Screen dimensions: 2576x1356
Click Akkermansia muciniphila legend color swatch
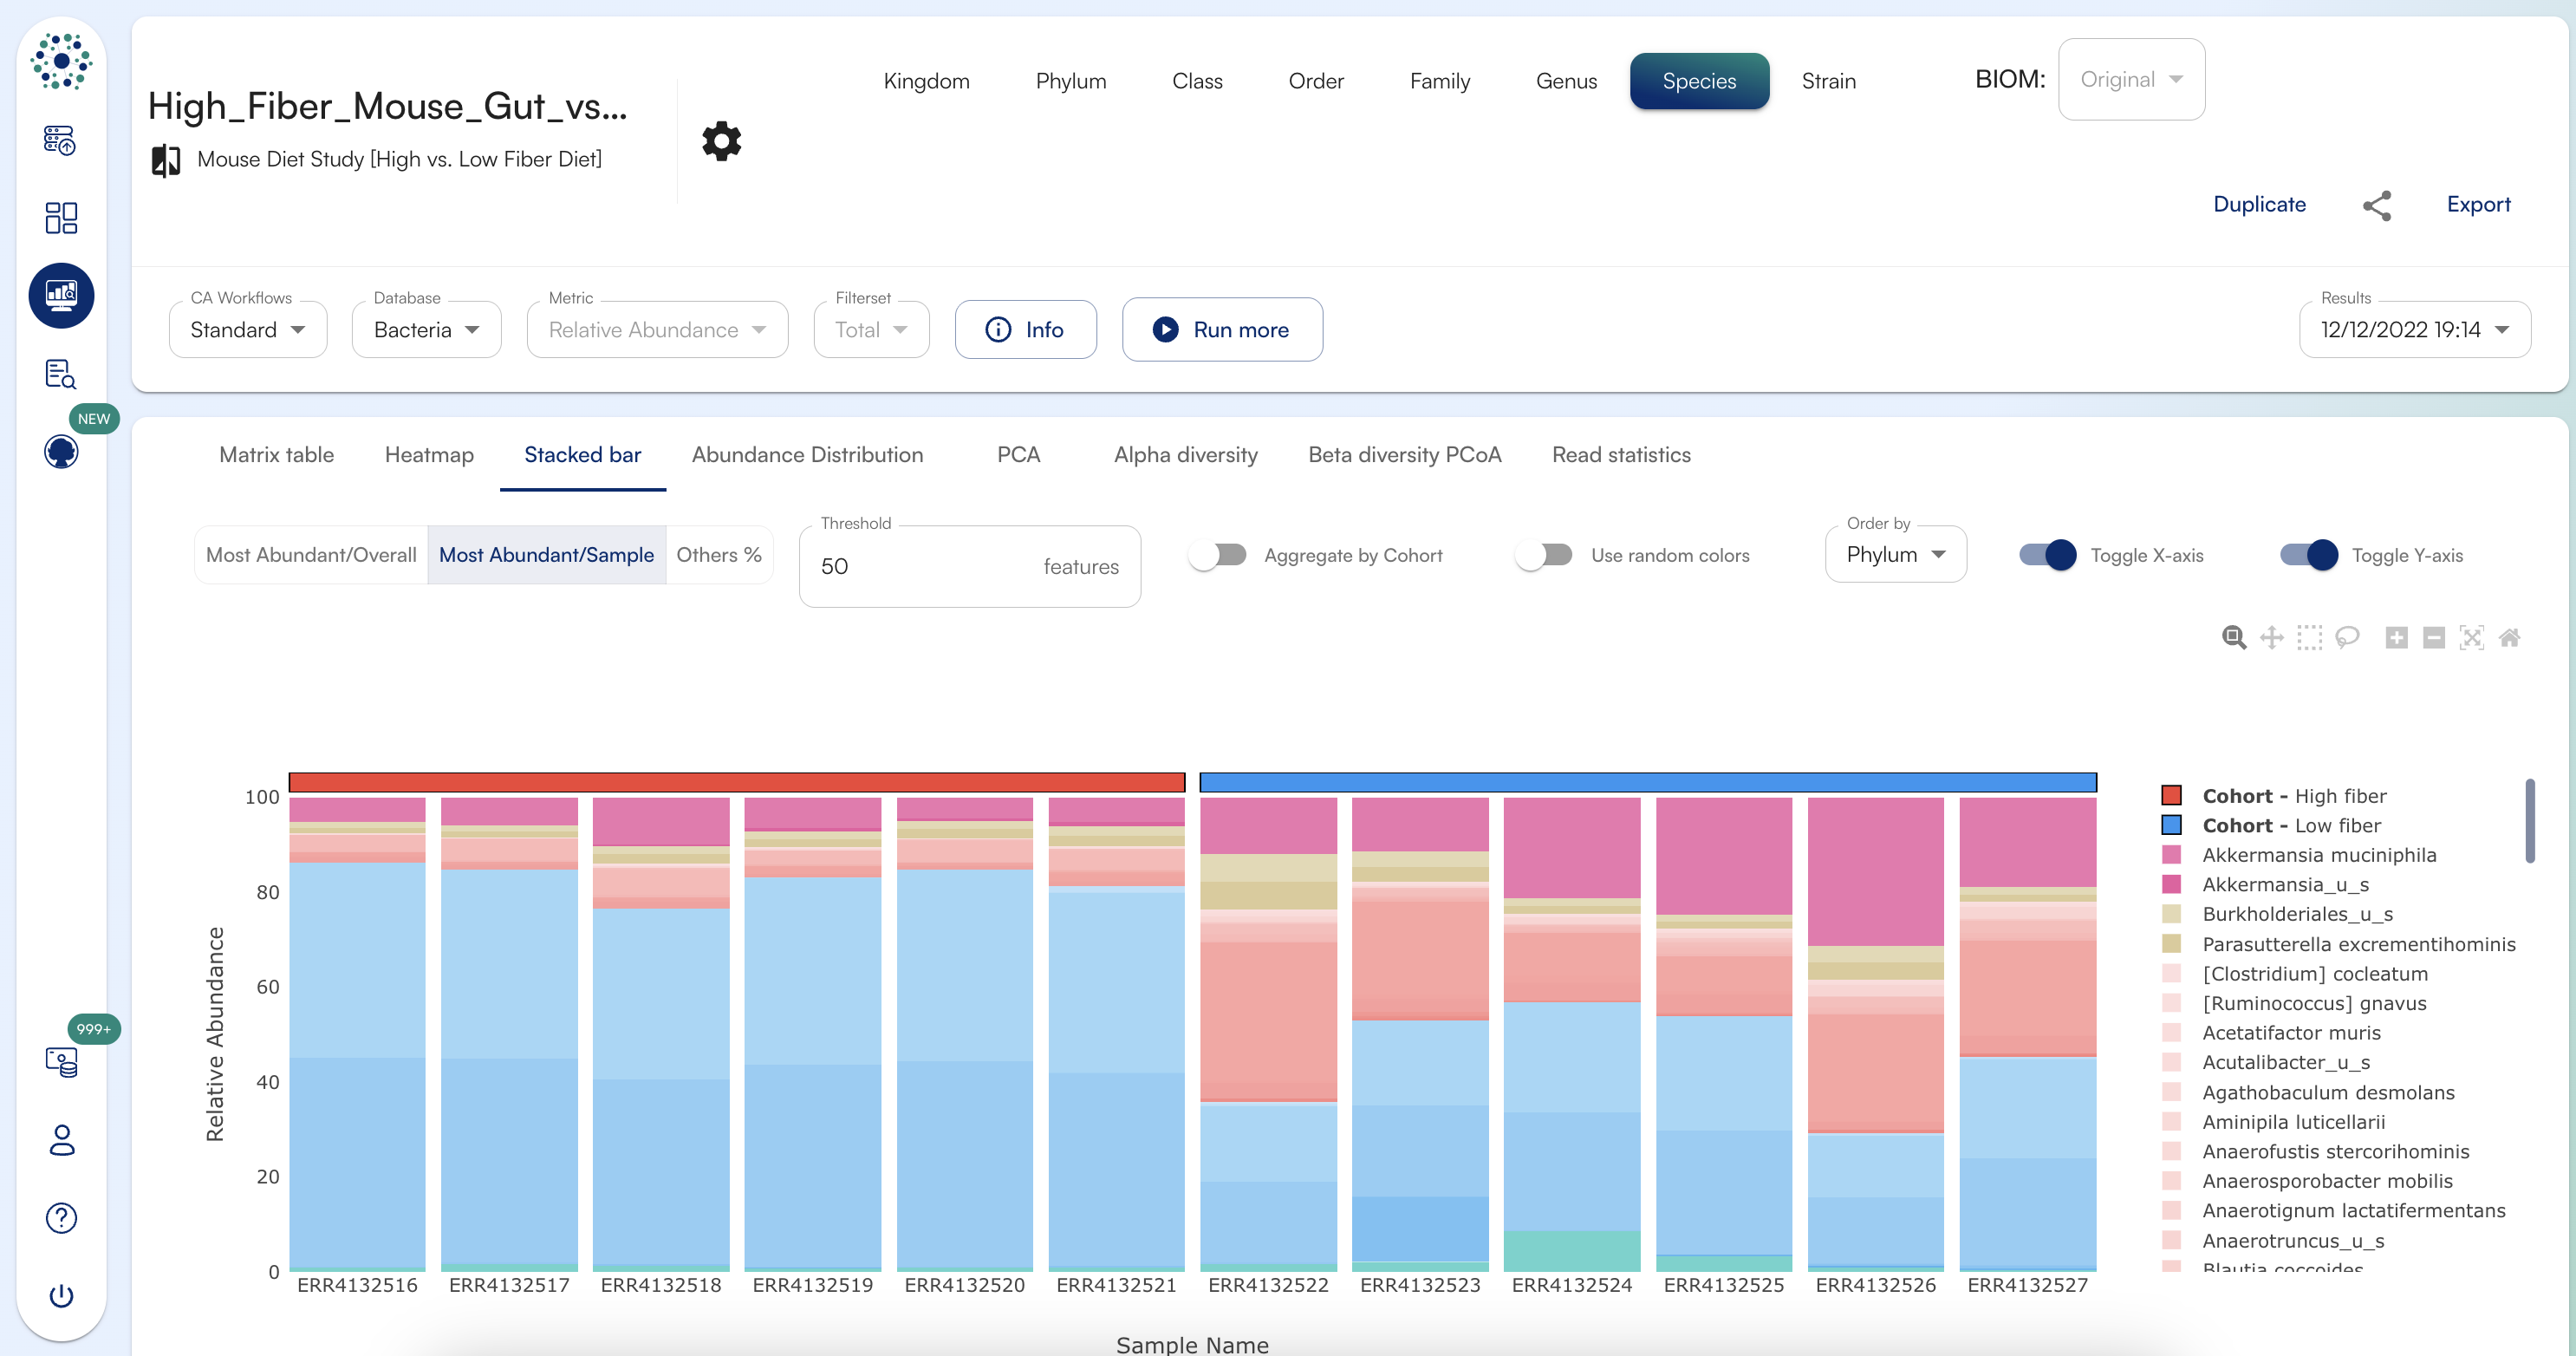[2171, 855]
